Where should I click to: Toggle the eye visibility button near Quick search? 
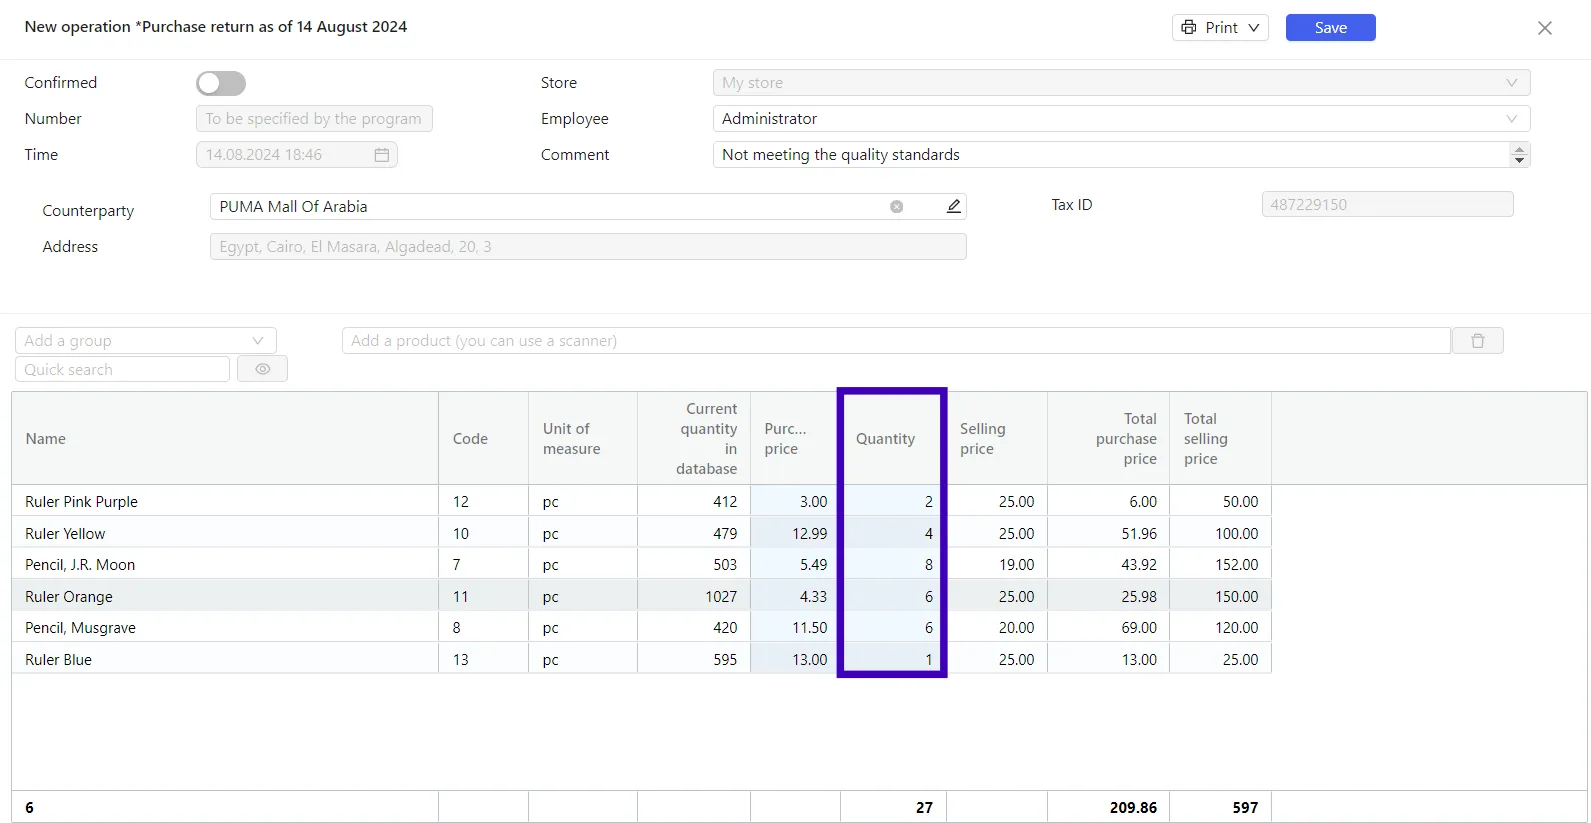click(262, 369)
